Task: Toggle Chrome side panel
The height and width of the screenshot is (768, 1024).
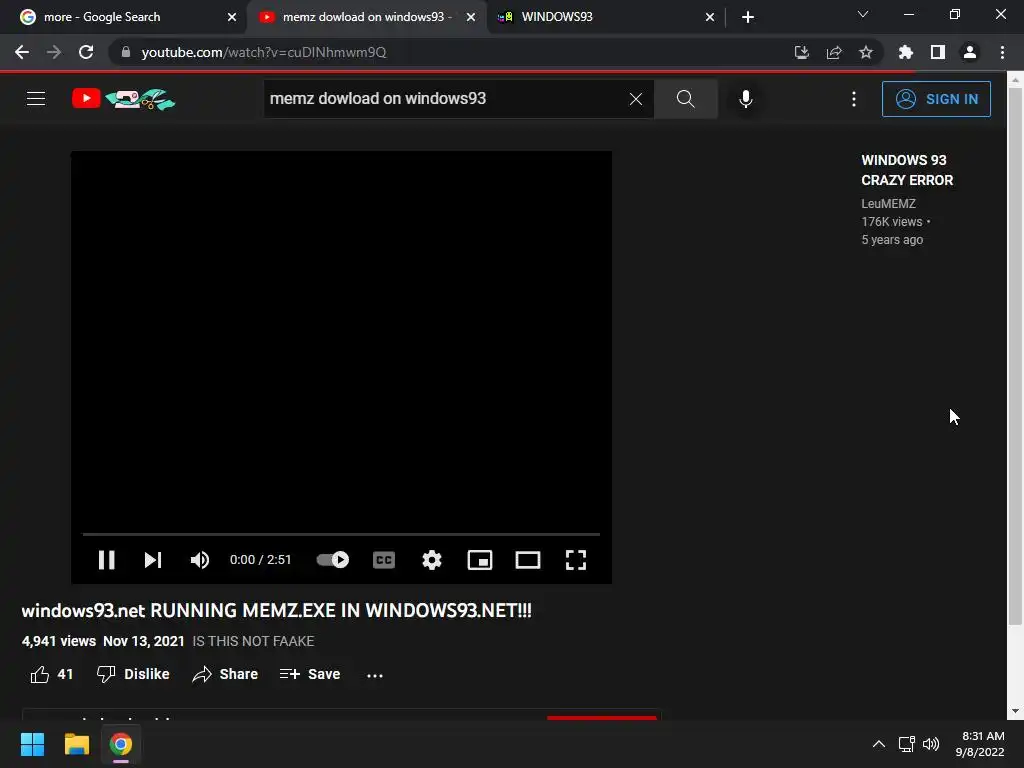Action: tap(938, 52)
